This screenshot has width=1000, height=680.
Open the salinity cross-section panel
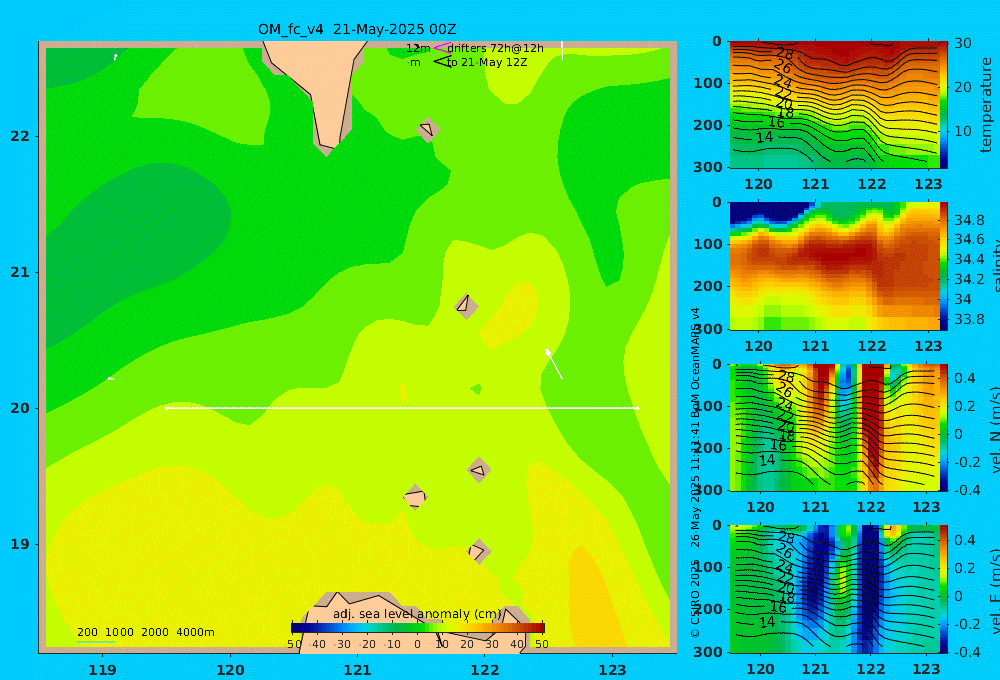[x=835, y=266]
